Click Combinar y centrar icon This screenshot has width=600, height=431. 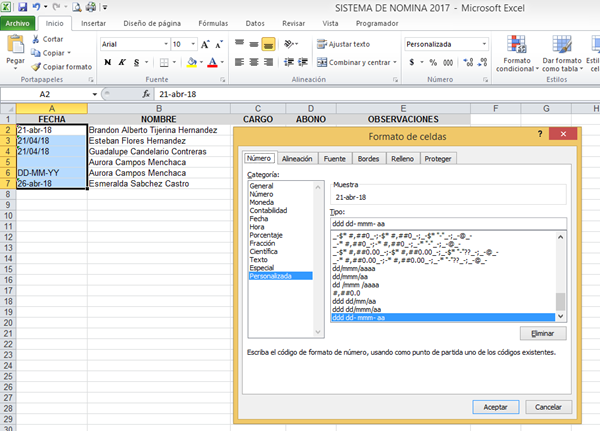(320, 62)
